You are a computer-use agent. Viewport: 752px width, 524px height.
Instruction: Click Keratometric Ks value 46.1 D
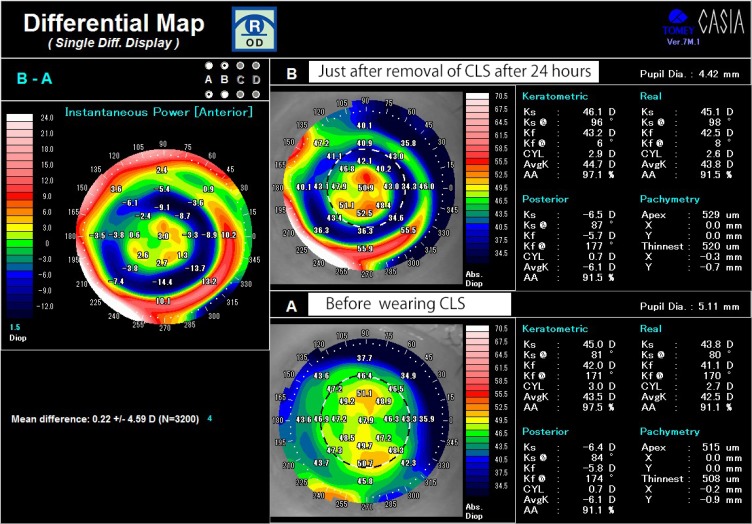599,112
